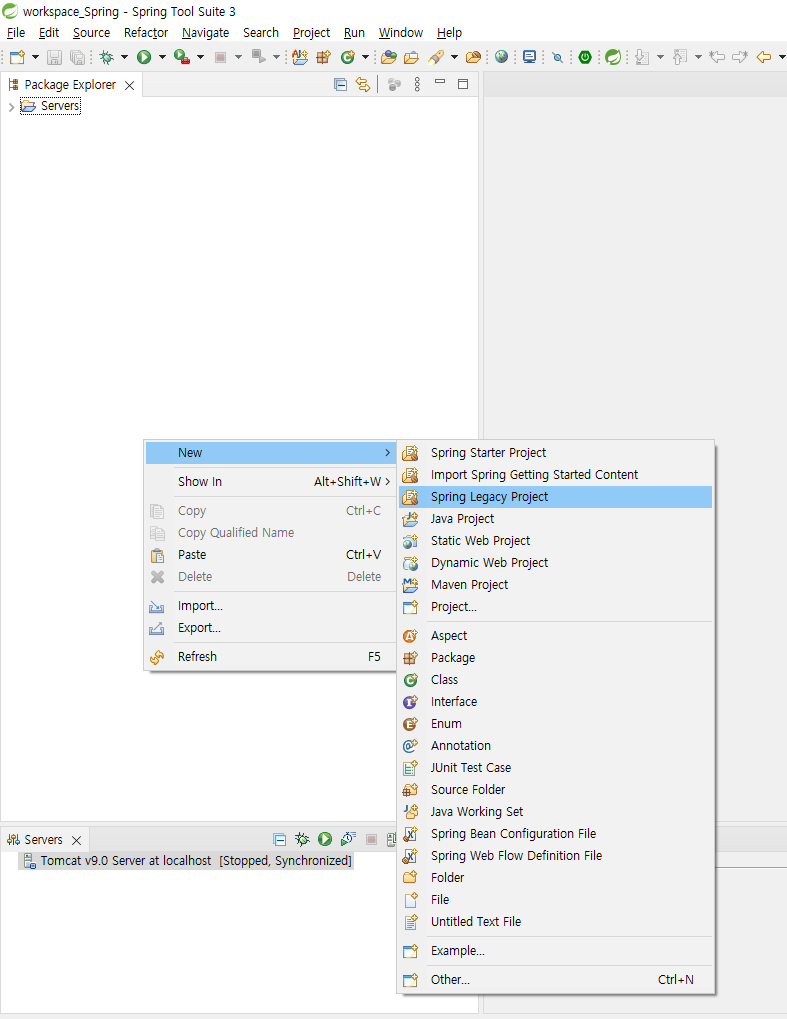787x1019 pixels.
Task: Click the green Run button in main toolbar
Action: [x=144, y=57]
